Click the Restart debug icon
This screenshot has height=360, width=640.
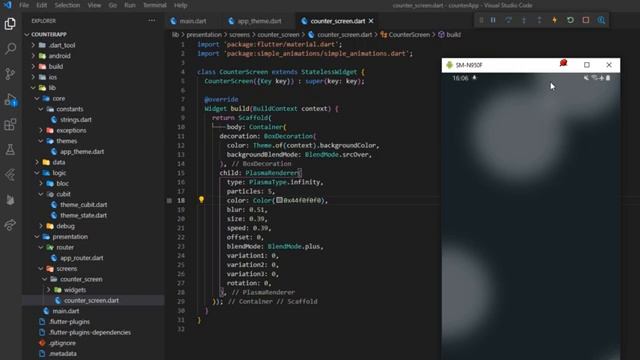click(570, 20)
